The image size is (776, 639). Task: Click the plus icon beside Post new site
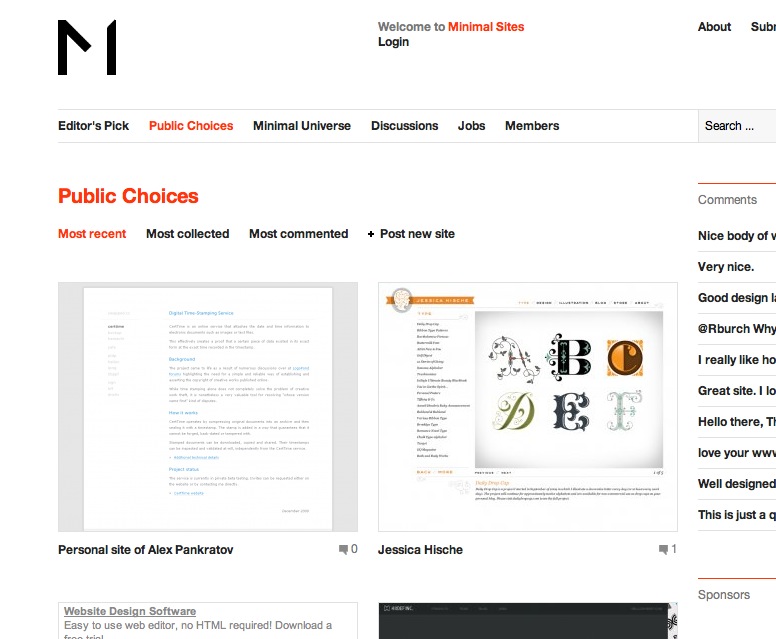point(371,234)
